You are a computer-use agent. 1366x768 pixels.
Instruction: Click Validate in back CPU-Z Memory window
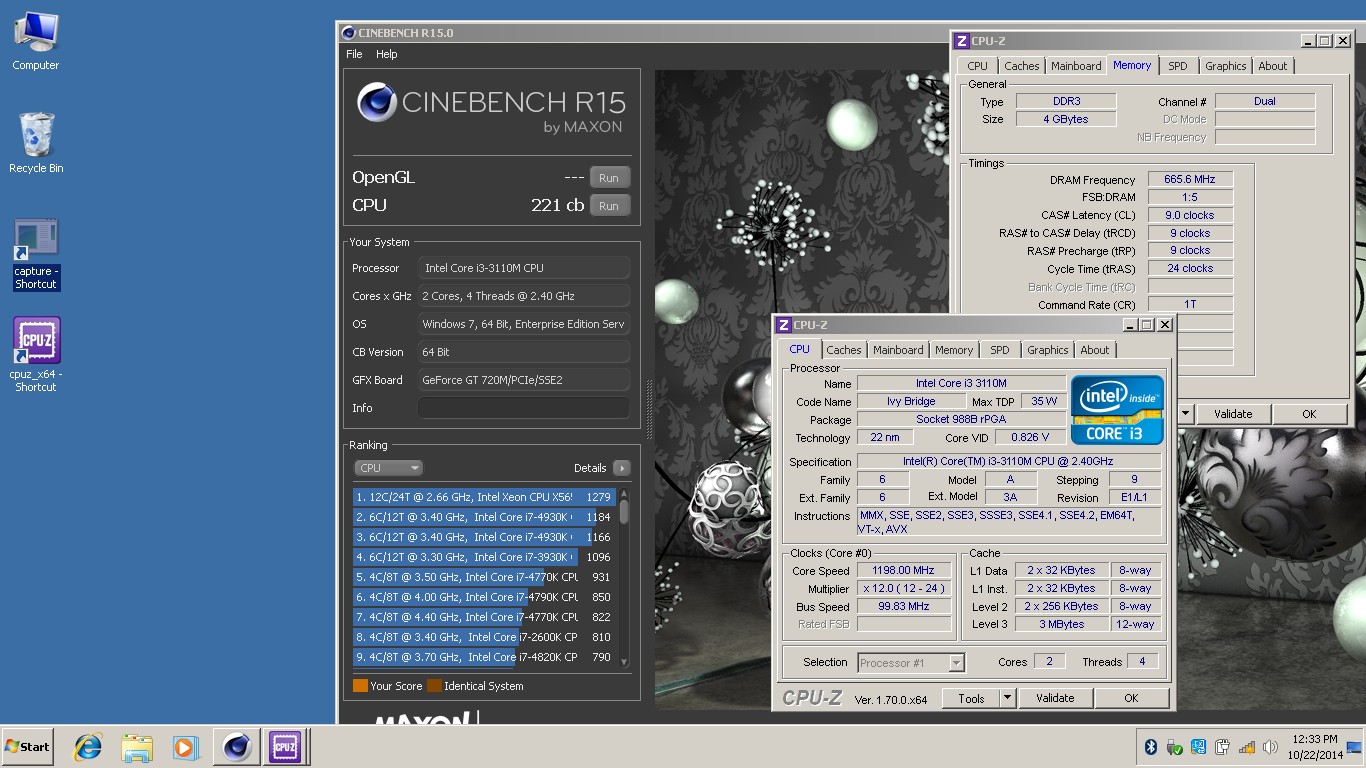(x=1233, y=414)
